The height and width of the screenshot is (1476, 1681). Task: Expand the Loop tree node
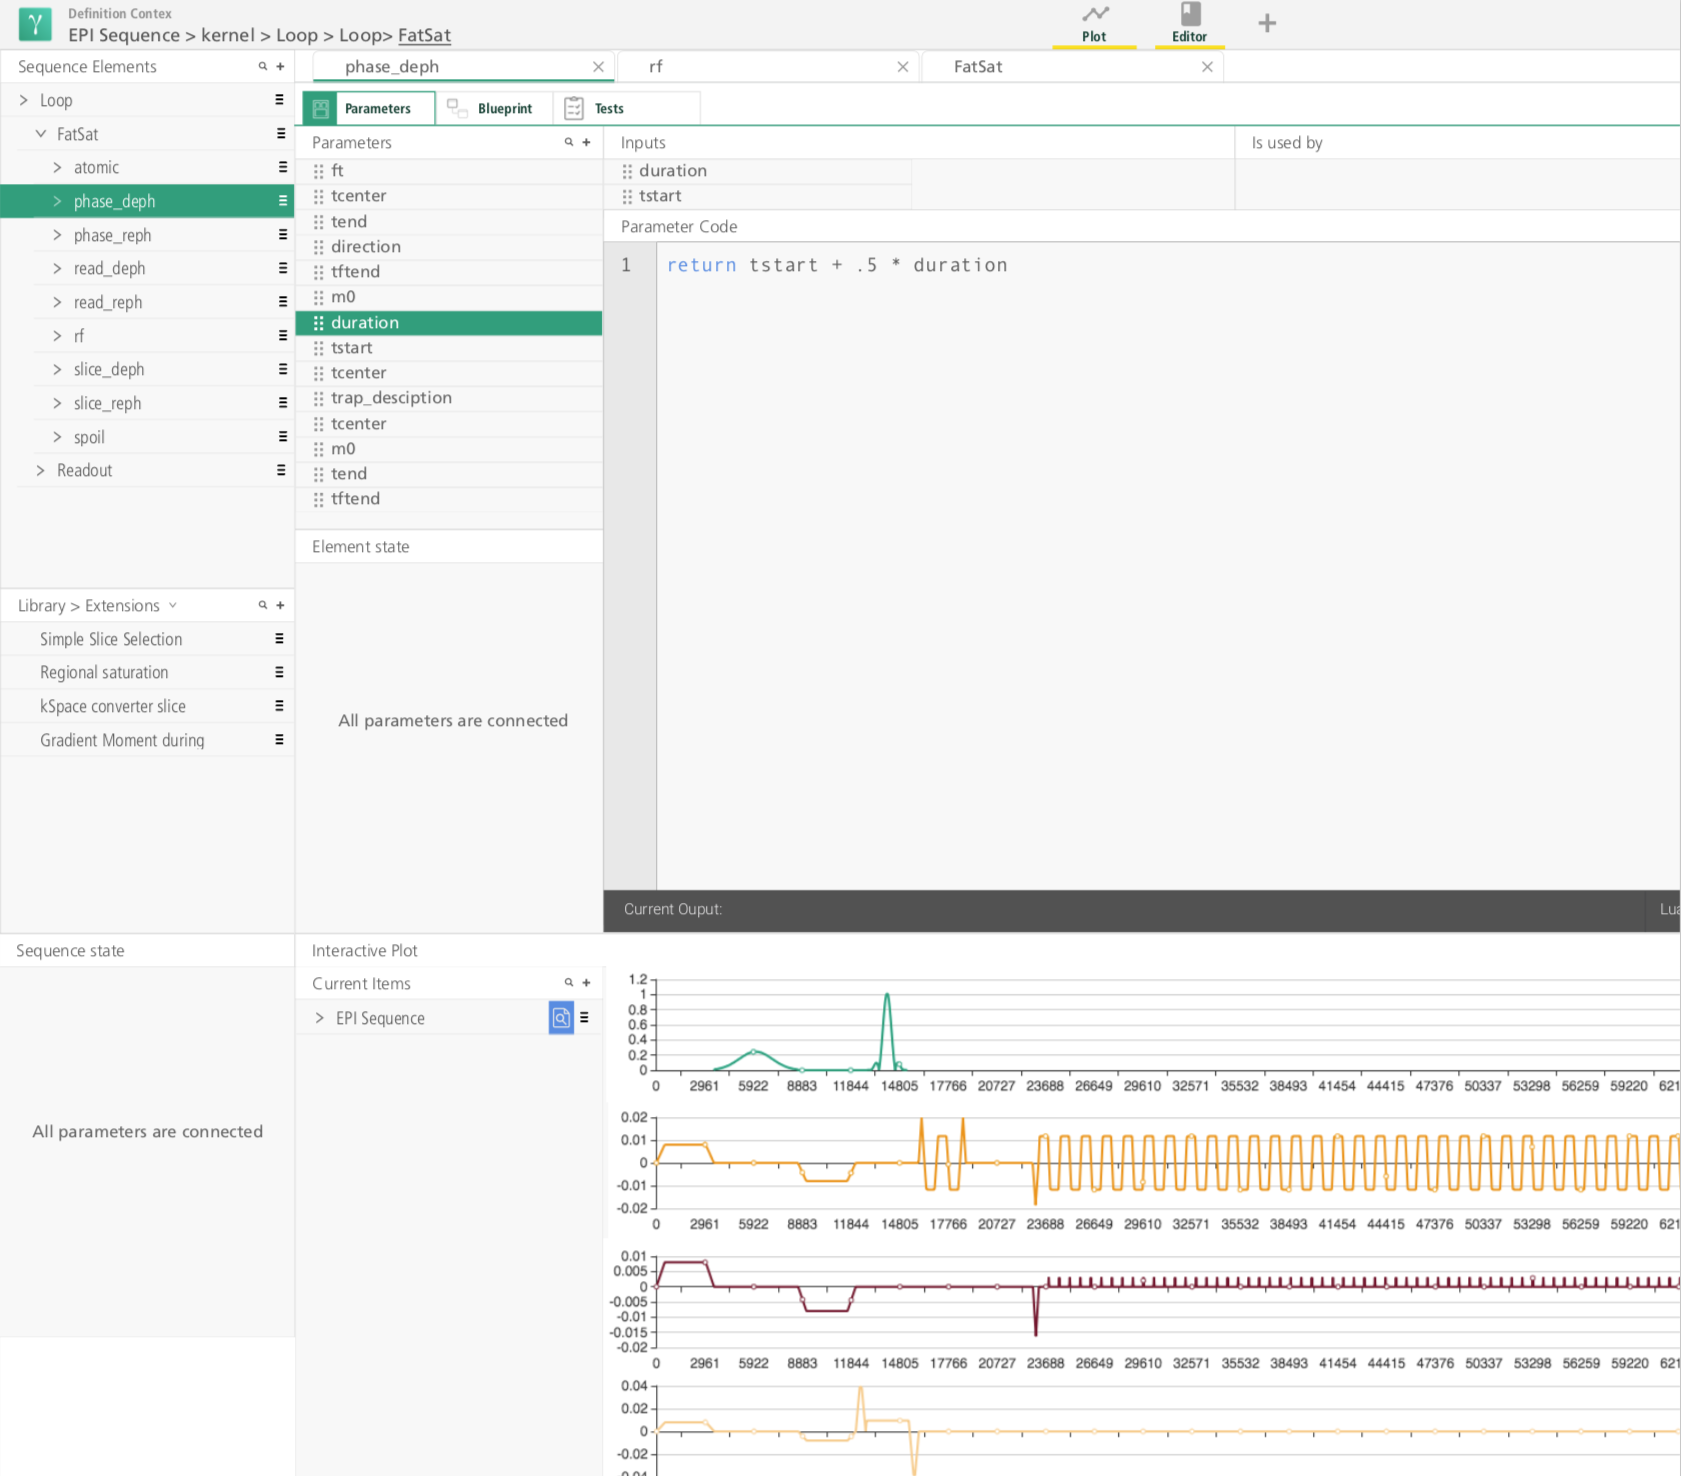(24, 100)
